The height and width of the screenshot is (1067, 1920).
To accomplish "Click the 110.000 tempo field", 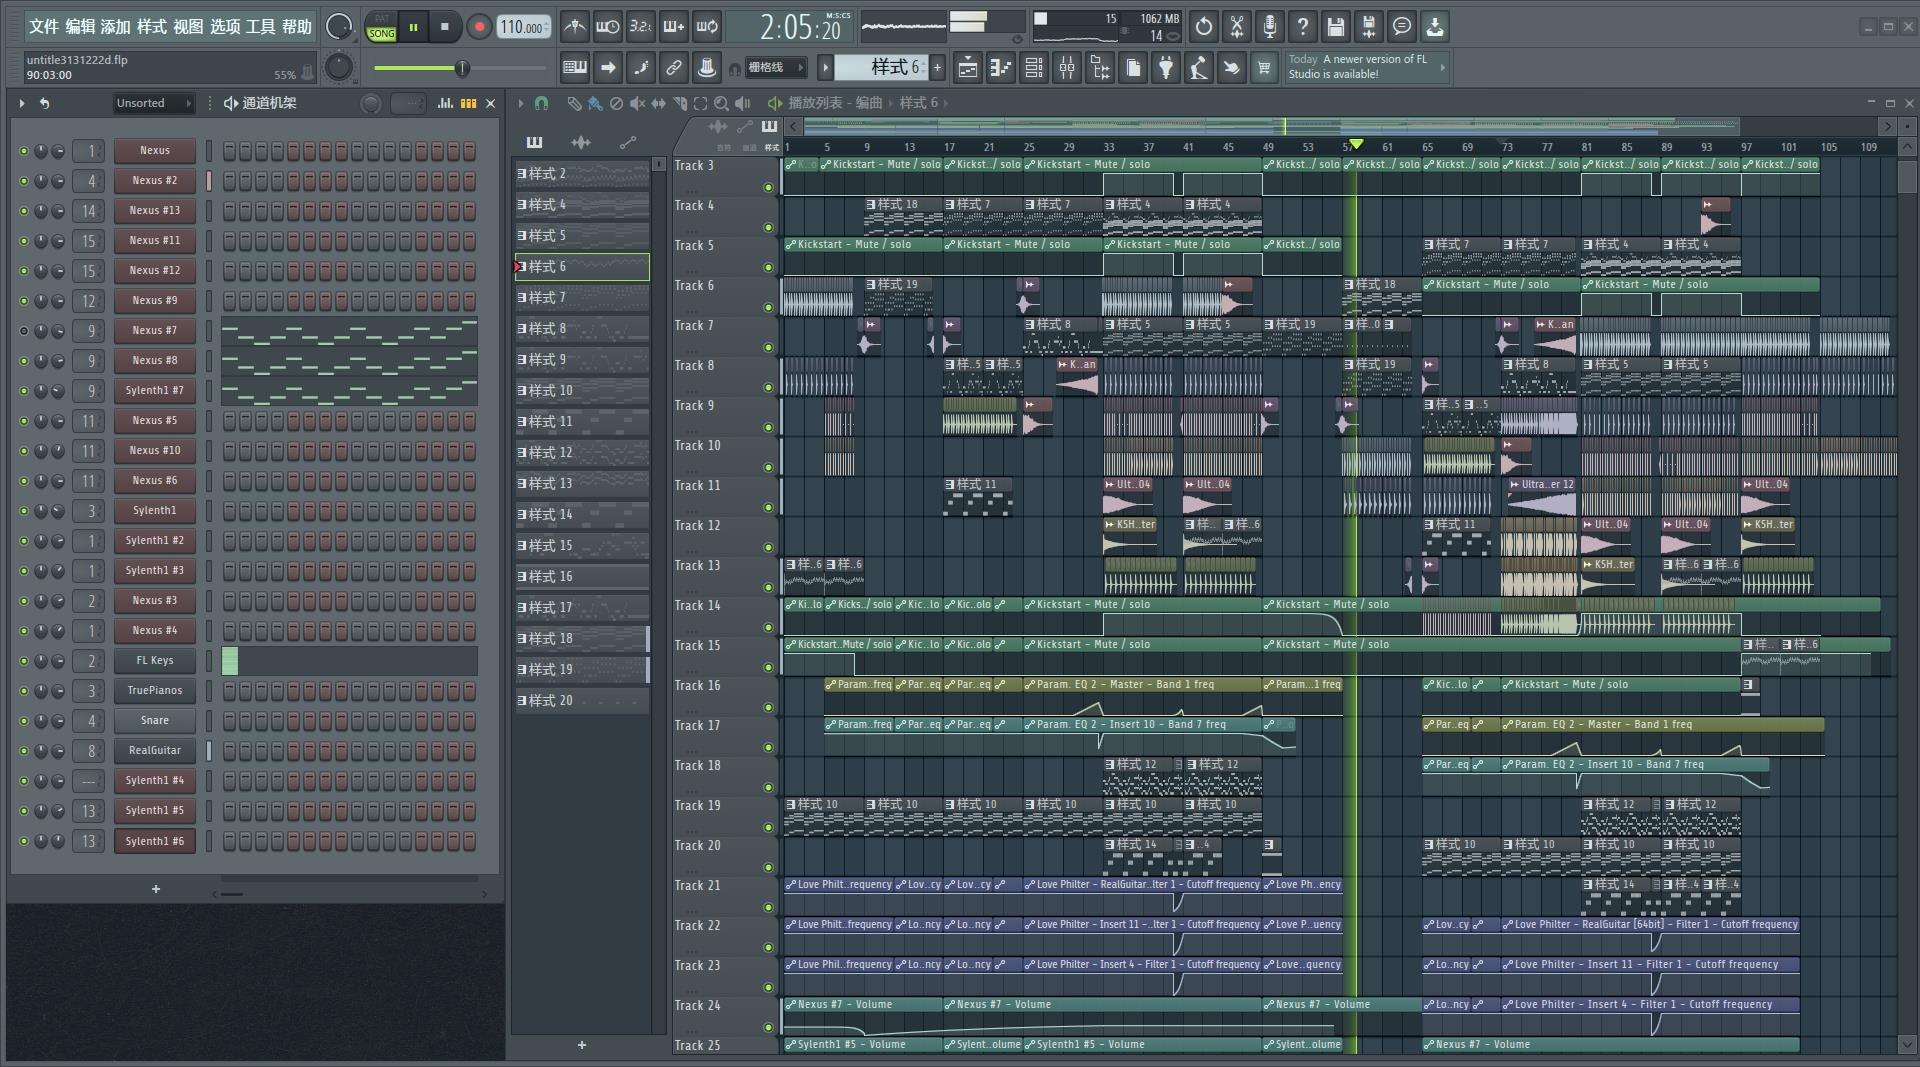I will coord(523,28).
